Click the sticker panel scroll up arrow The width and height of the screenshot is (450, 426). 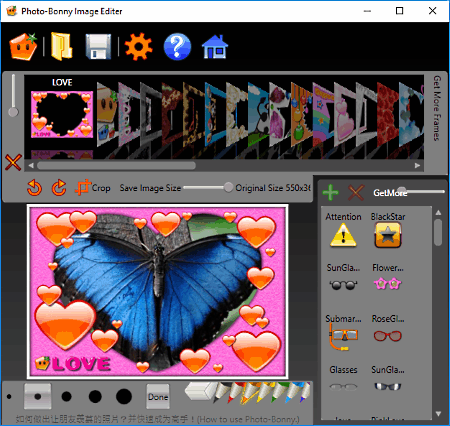439,212
